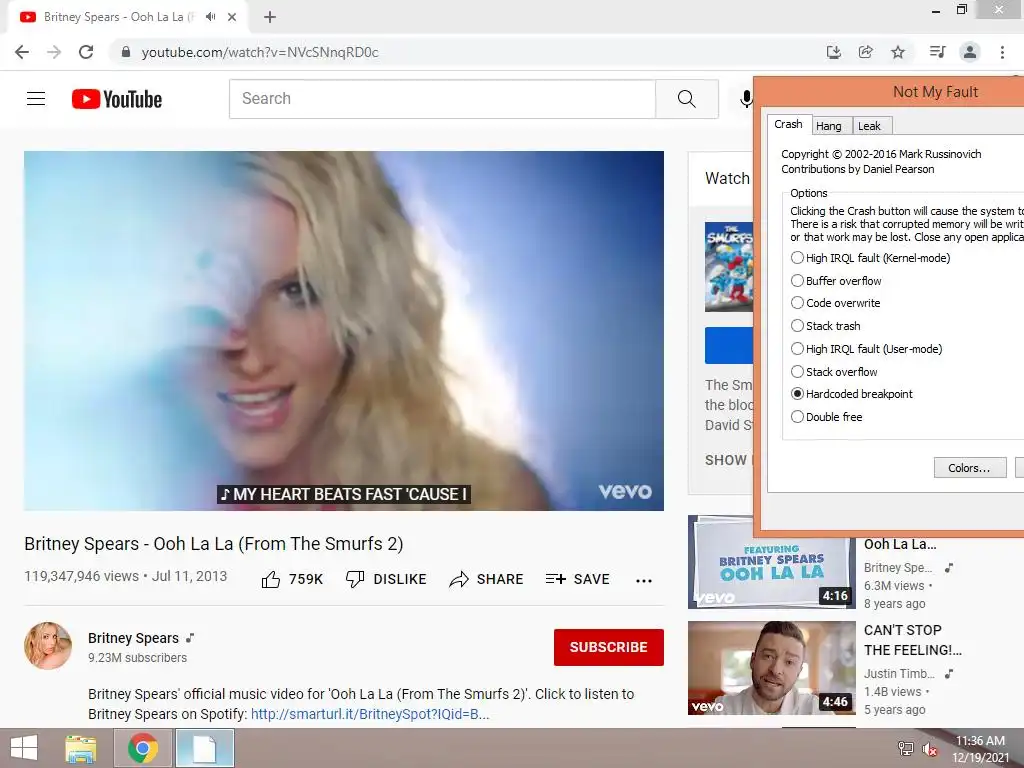The image size is (1024, 768).
Task: Click the lock icon in the address bar
Action: click(126, 52)
